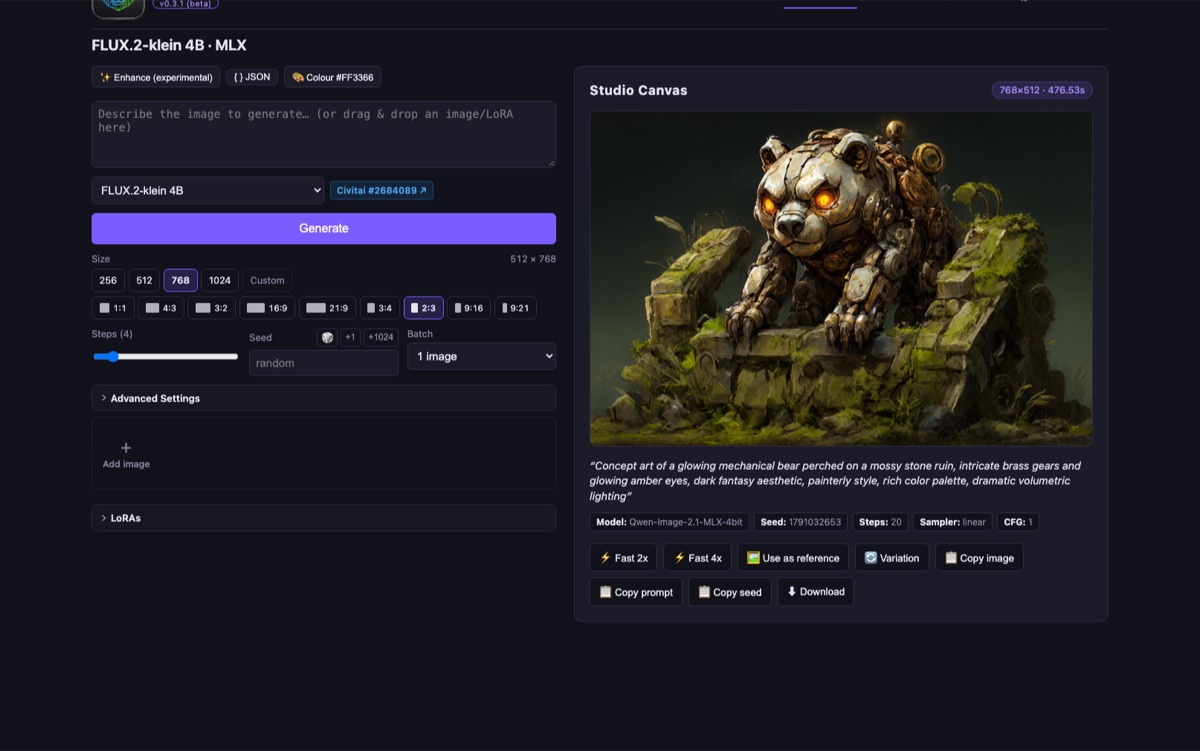Expand Advanced Settings section
Image resolution: width=1200 pixels, height=751 pixels.
[323, 398]
